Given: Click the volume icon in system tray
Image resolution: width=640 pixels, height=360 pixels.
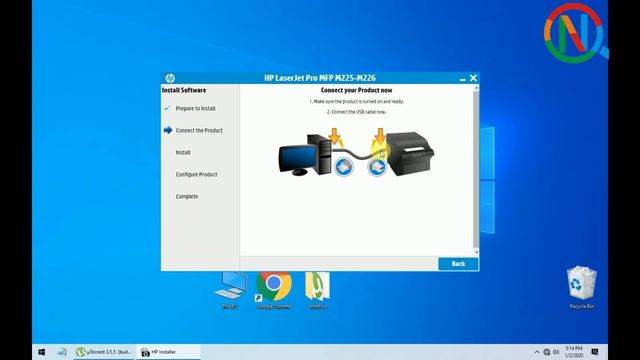Looking at the screenshot, I should click(556, 352).
